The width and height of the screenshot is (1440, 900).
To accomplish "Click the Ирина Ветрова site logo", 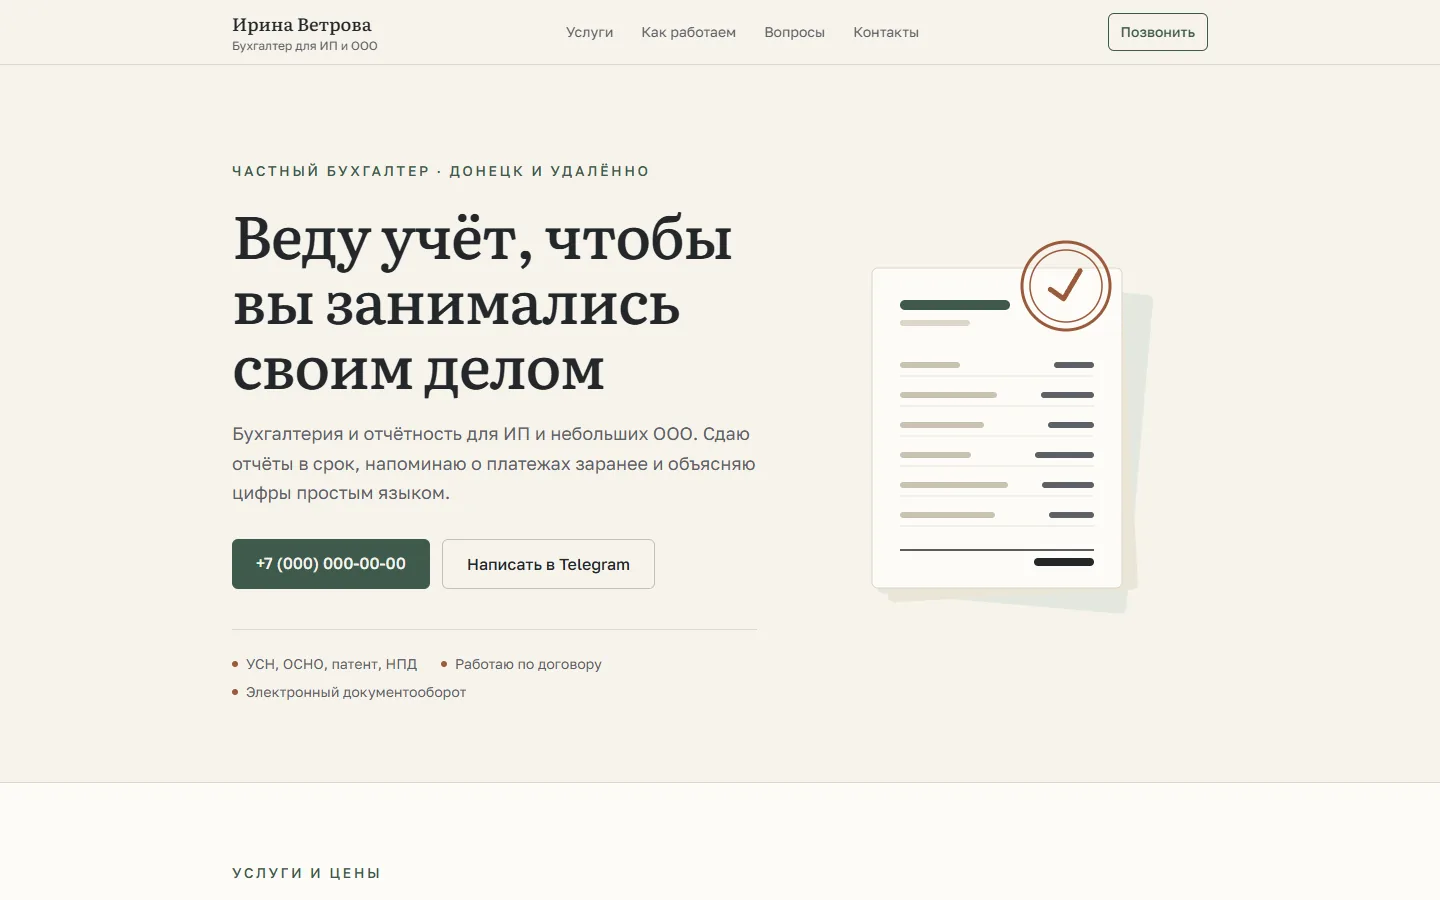I will pyautogui.click(x=302, y=25).
